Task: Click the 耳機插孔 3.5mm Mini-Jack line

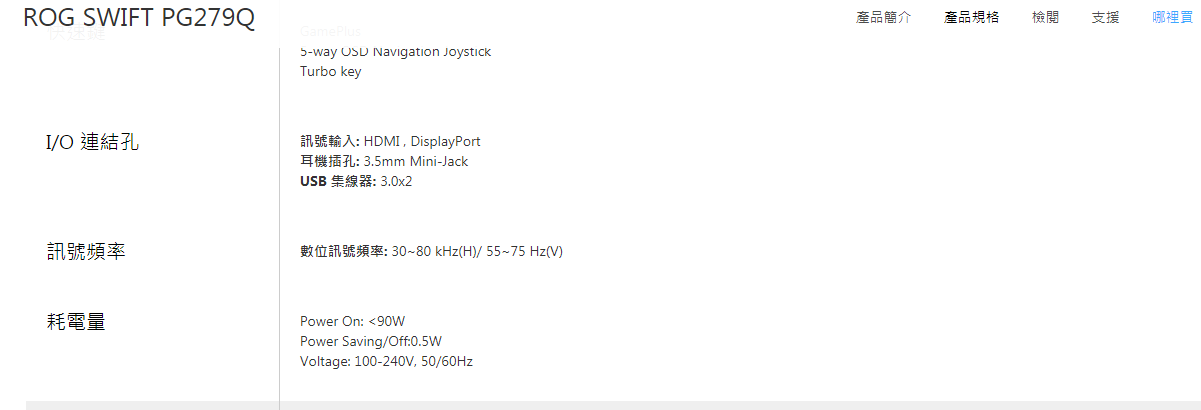Action: click(x=384, y=161)
